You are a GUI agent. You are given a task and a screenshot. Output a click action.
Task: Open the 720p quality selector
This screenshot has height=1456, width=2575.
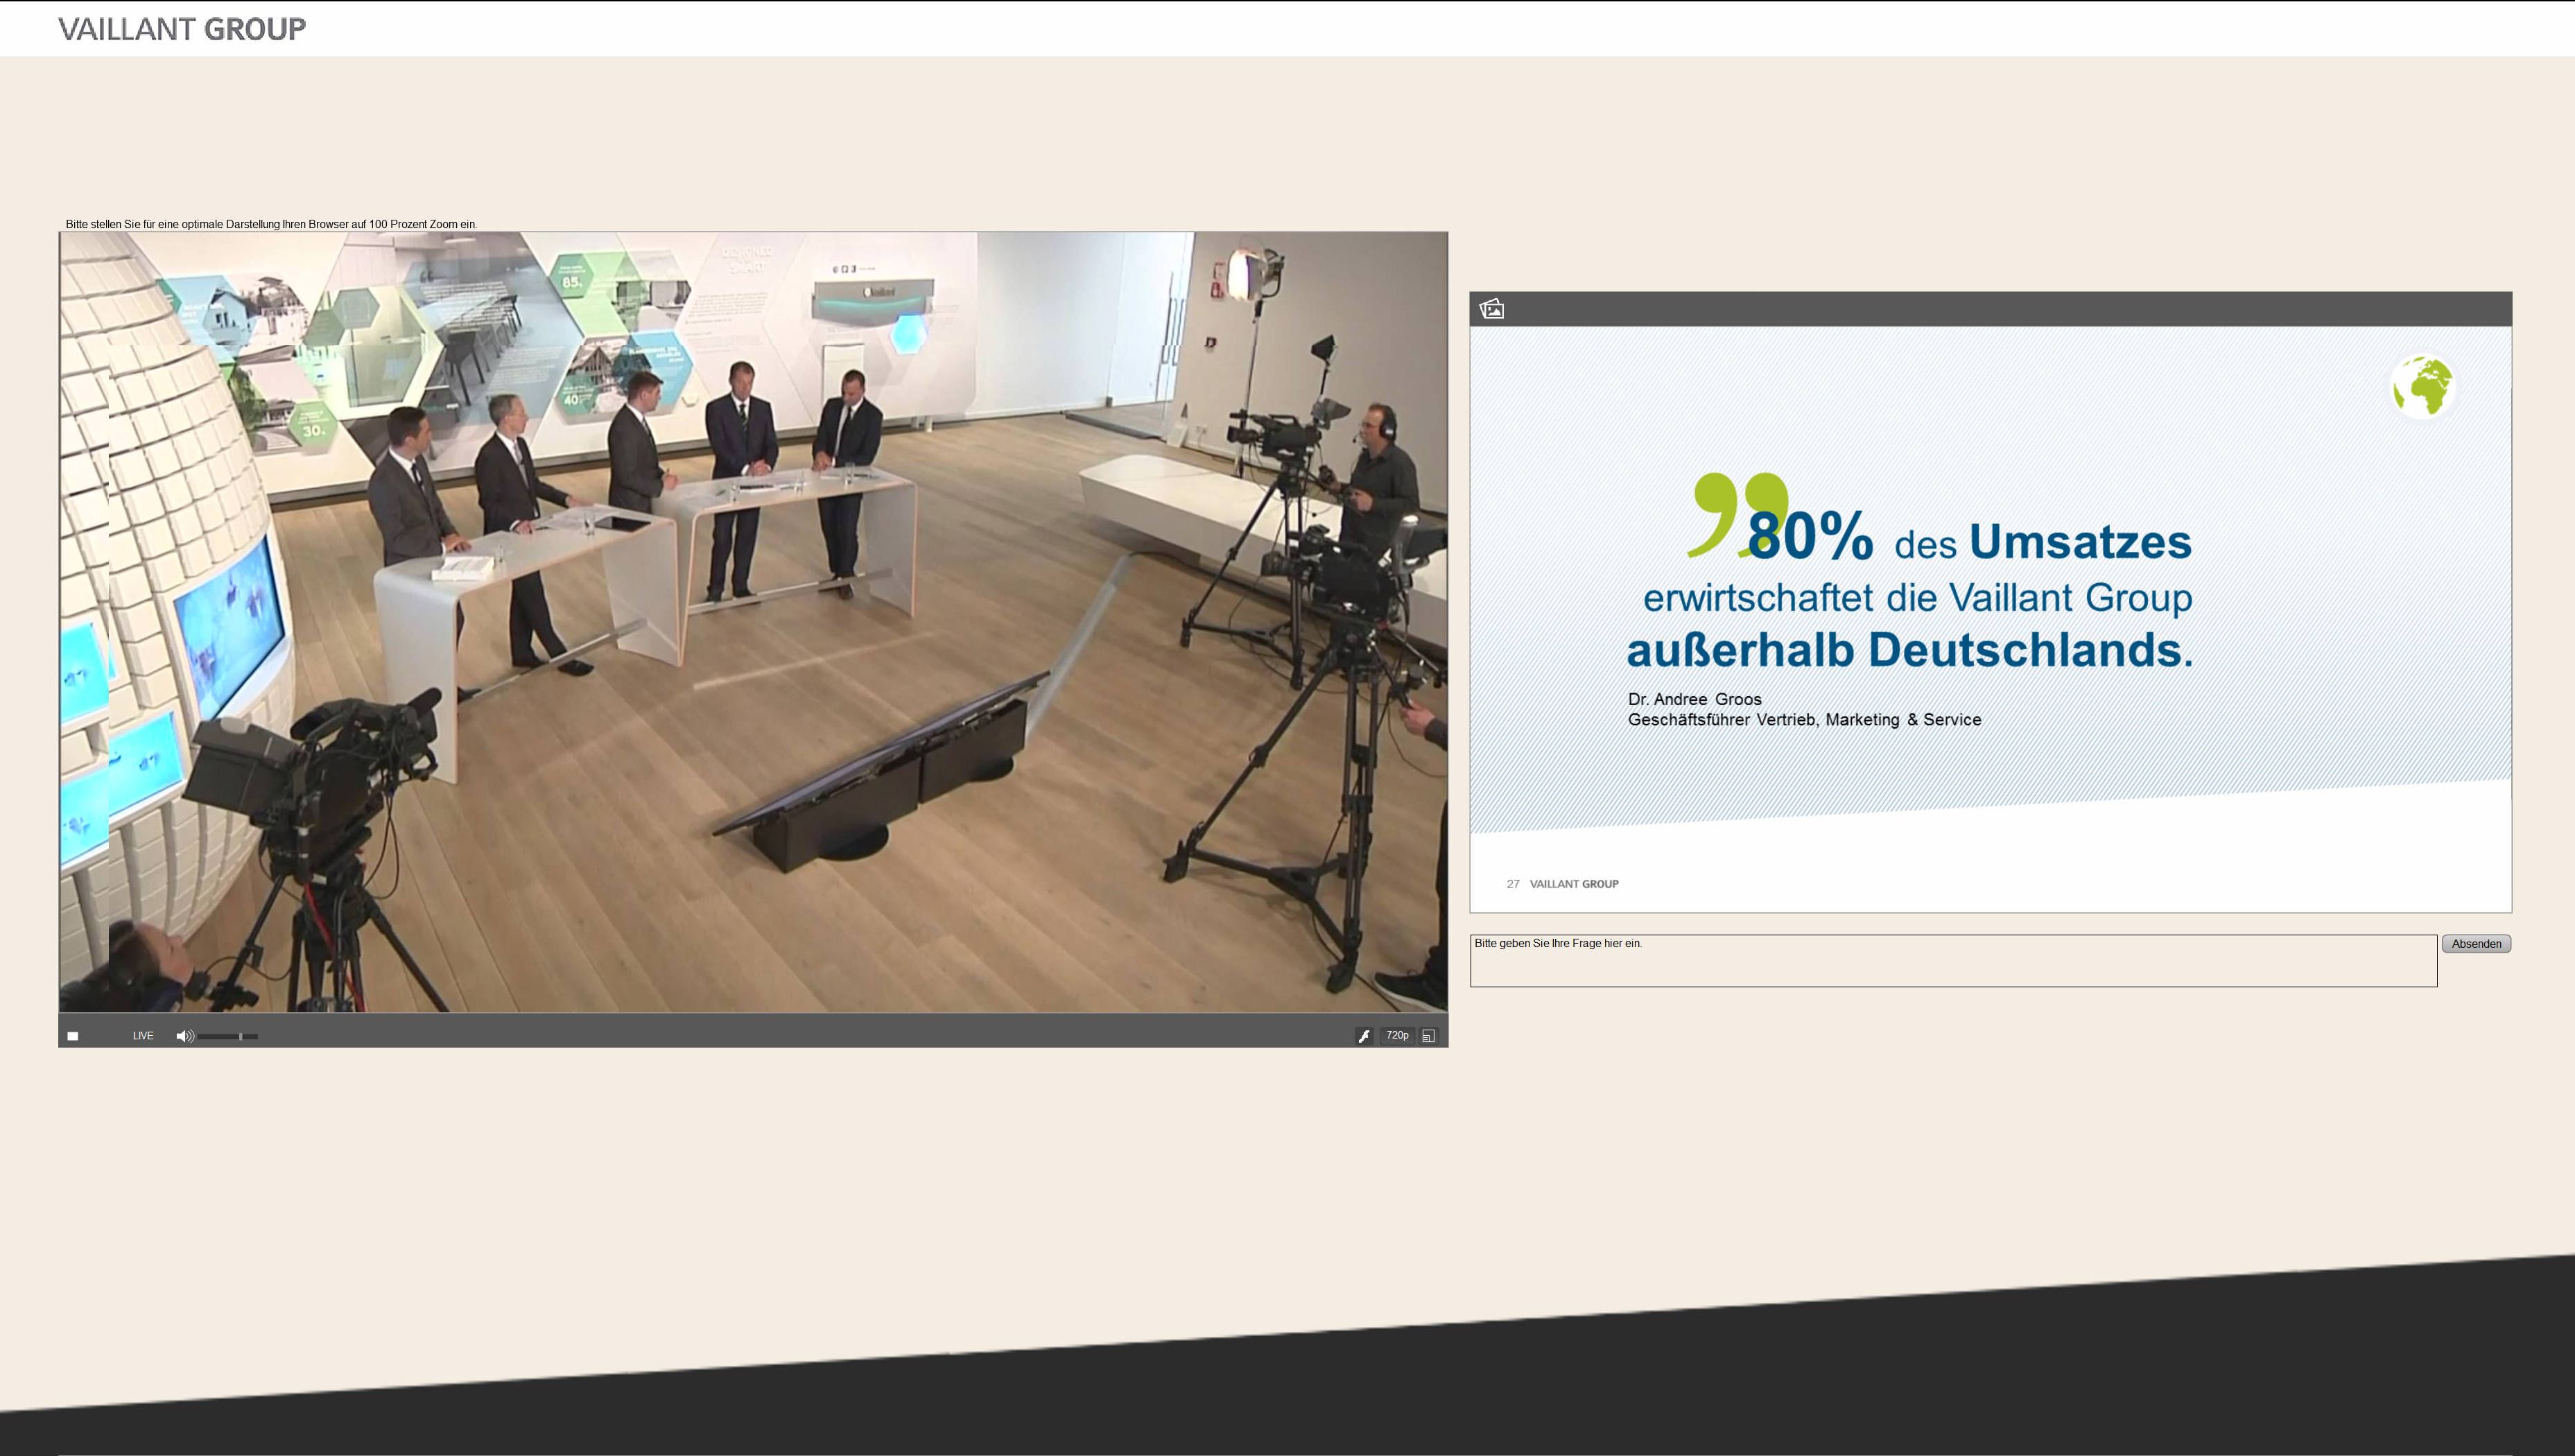click(1397, 1036)
